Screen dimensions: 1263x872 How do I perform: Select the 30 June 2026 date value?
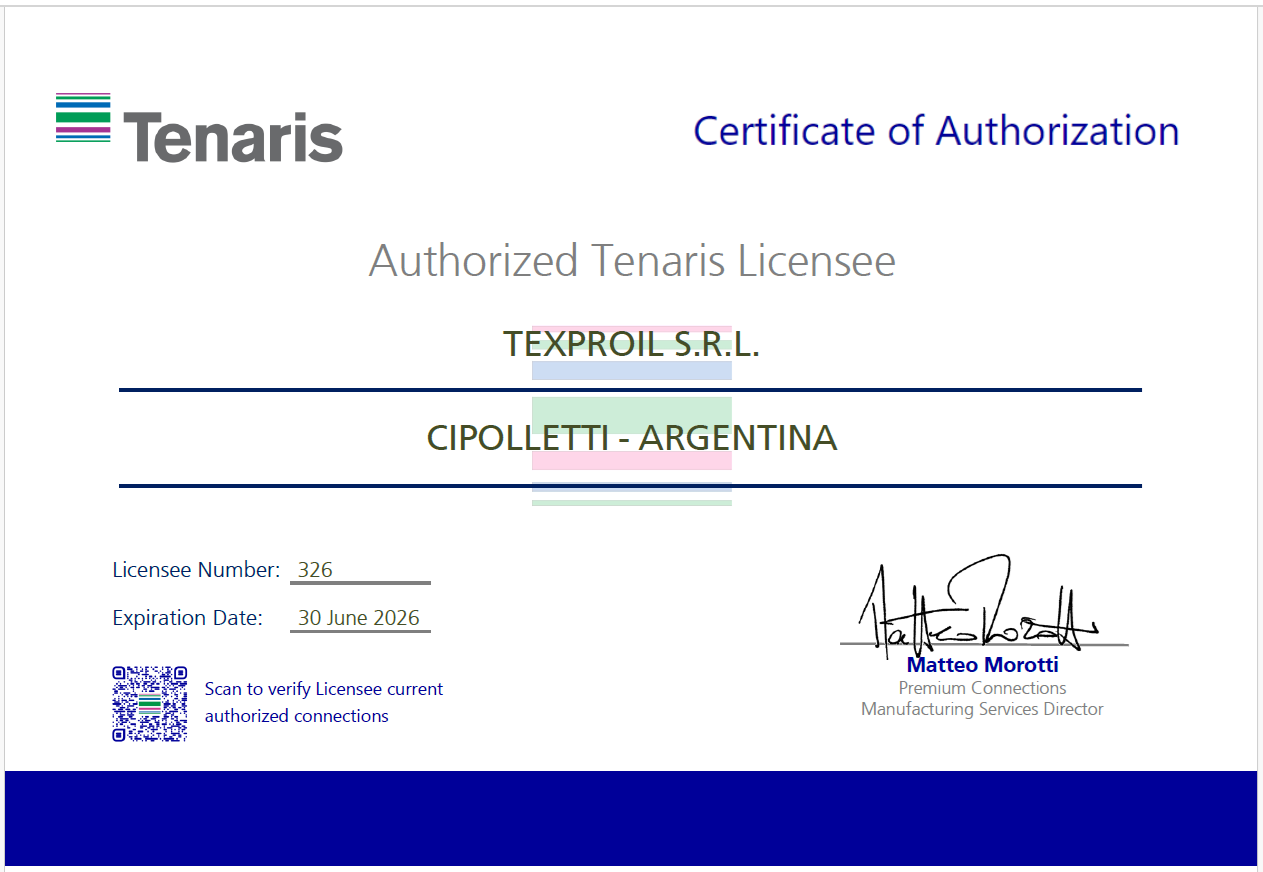(359, 618)
